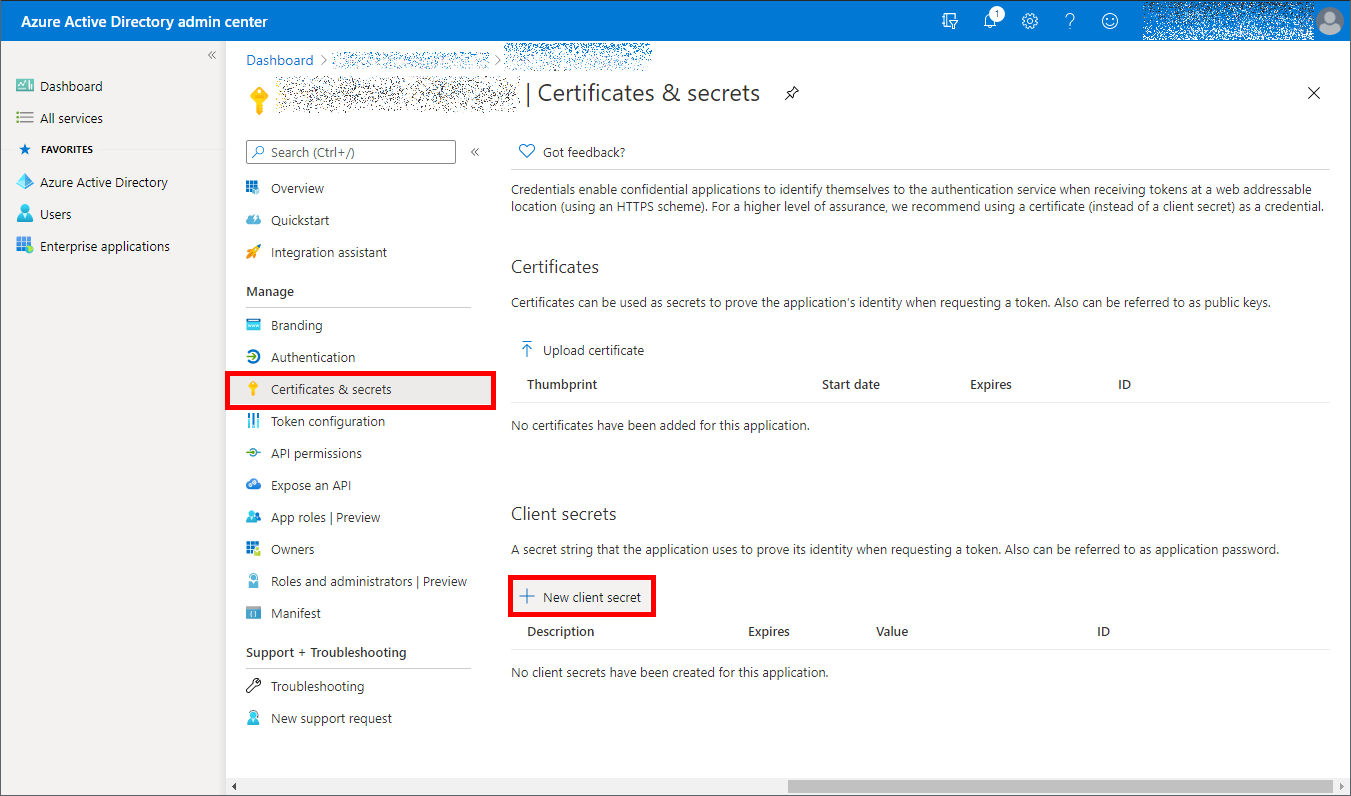Click the horizontal scrollbar thumb
This screenshot has width=1351, height=796.
click(x=1060, y=787)
